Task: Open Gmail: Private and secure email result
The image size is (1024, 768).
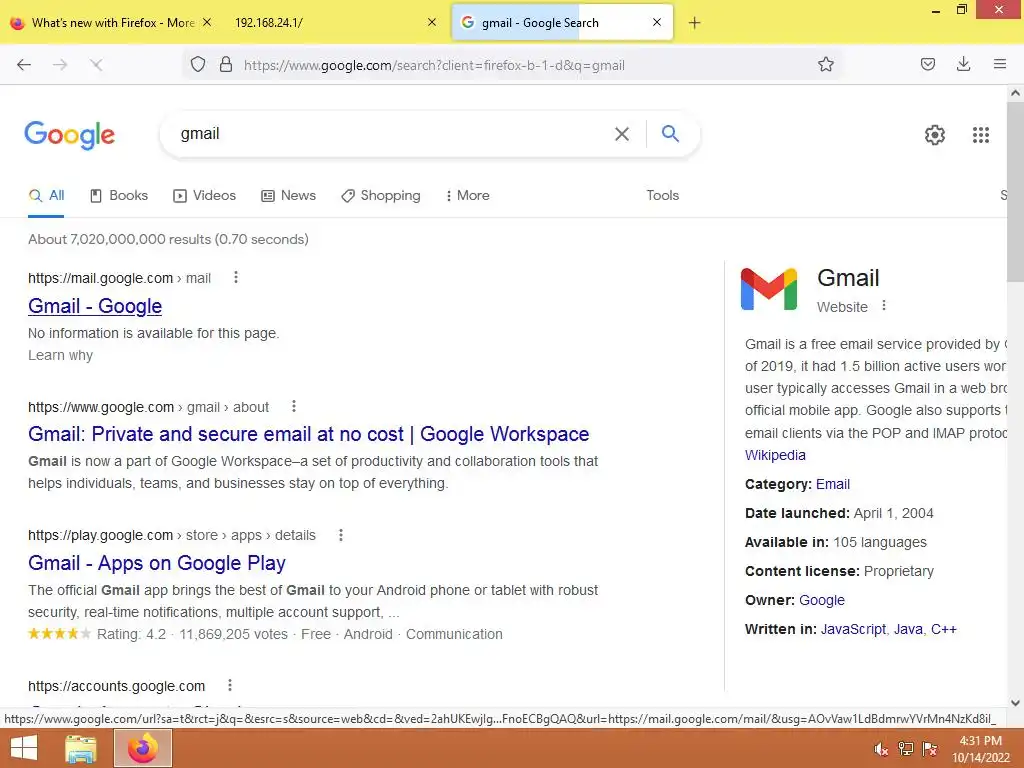Action: click(x=308, y=434)
